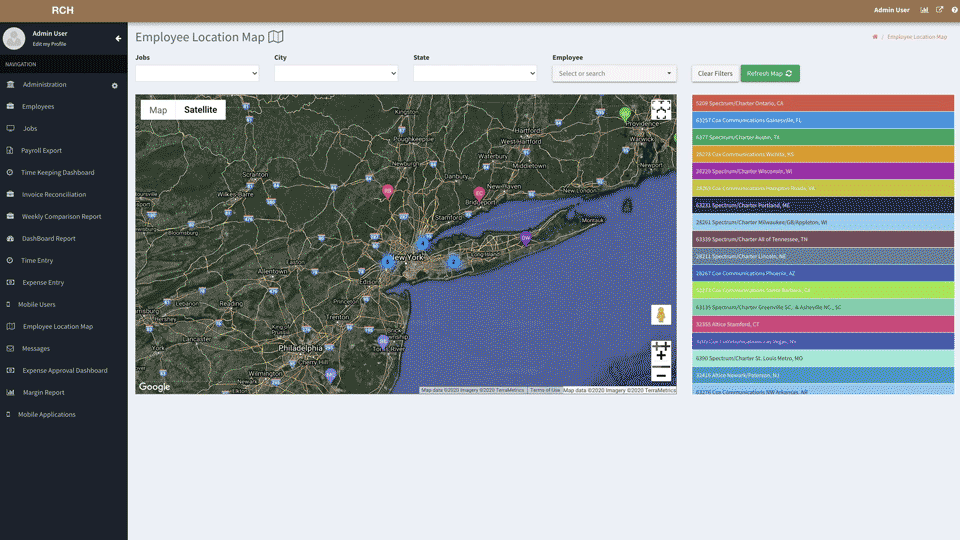This screenshot has height=540, width=960.
Task: Open Time Entry in the sidebar
Action: [x=37, y=261]
